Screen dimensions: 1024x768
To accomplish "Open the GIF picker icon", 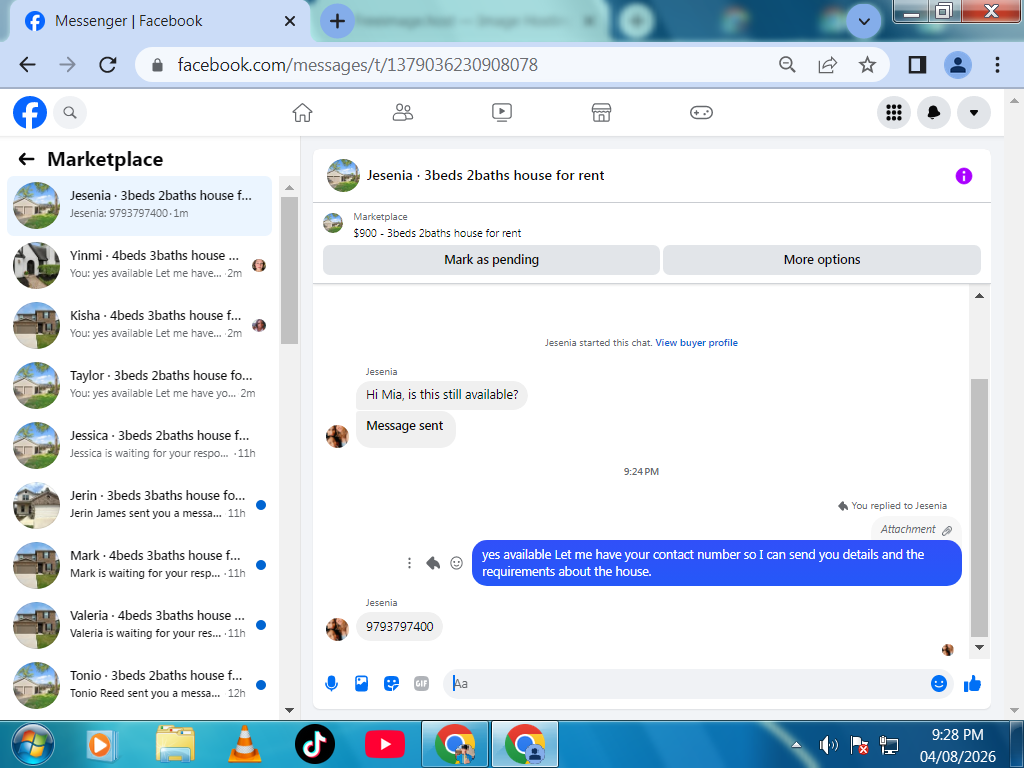I will [421, 684].
